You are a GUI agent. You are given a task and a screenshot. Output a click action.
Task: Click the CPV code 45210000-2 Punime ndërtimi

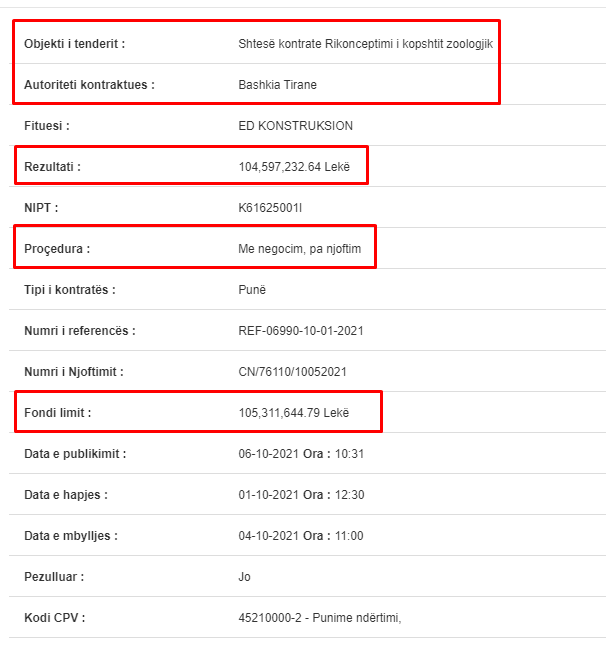320,618
